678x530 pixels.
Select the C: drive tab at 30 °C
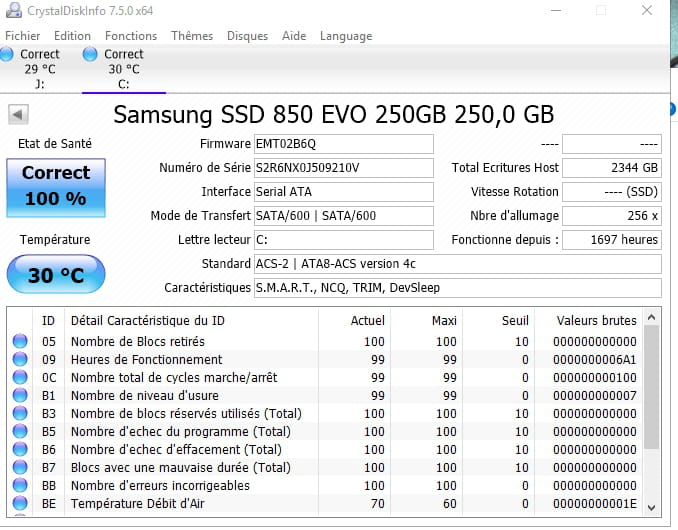122,69
